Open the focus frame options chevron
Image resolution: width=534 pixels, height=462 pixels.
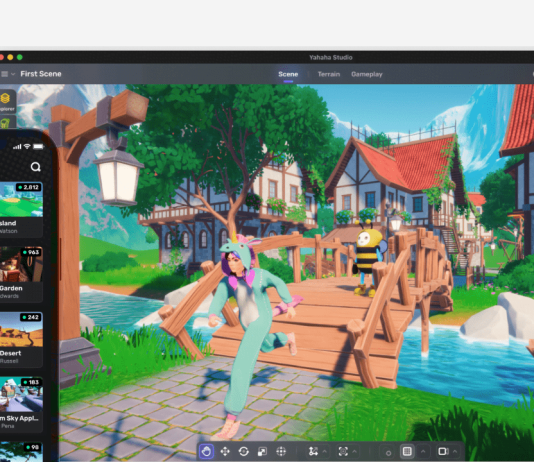[x=355, y=451]
